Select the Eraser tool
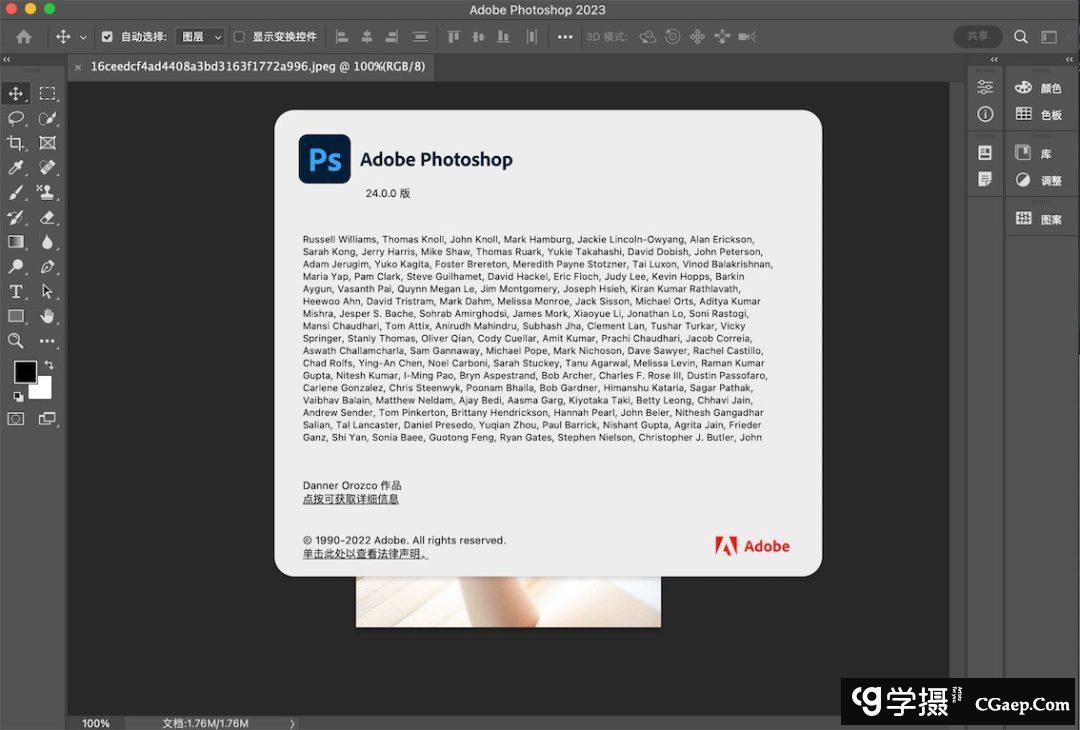Viewport: 1080px width, 730px height. click(47, 217)
